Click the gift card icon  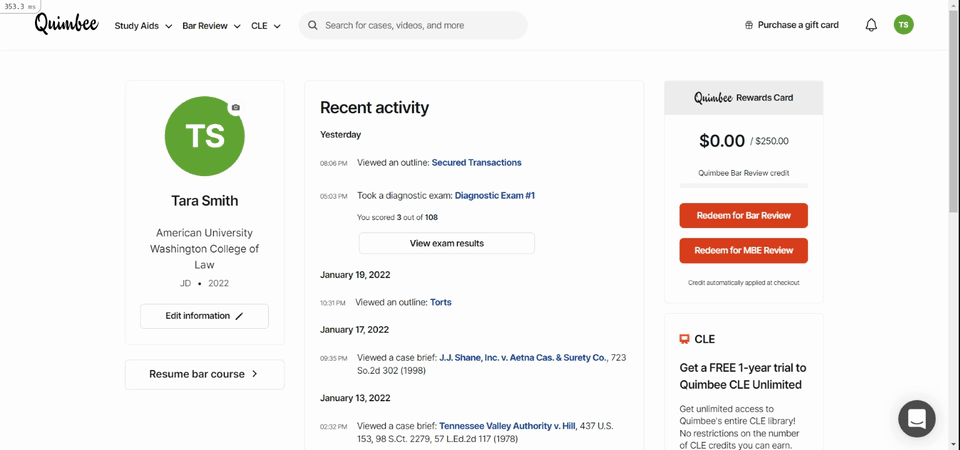(748, 26)
